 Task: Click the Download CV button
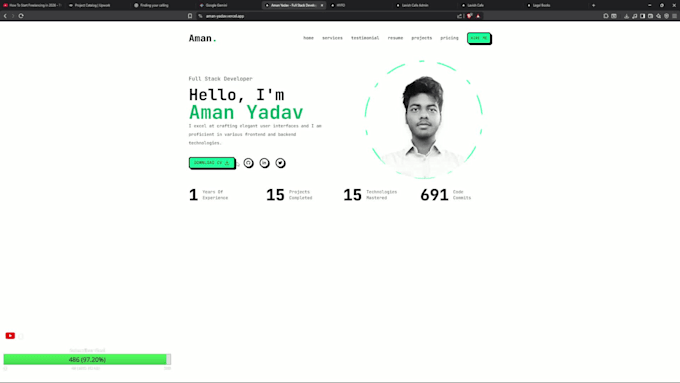pyautogui.click(x=212, y=163)
